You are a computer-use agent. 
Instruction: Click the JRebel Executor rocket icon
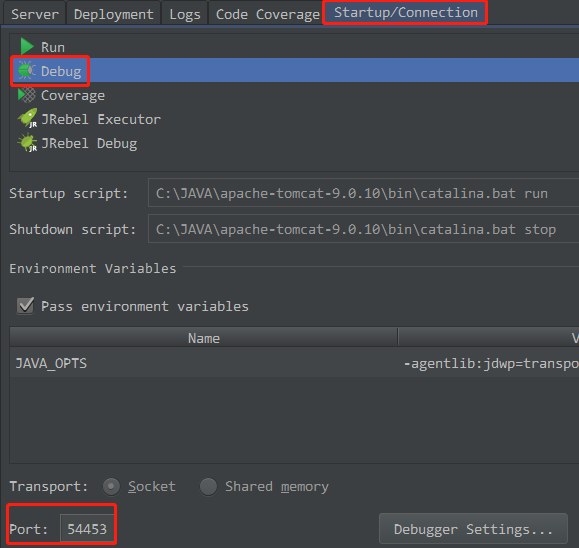click(x=27, y=118)
